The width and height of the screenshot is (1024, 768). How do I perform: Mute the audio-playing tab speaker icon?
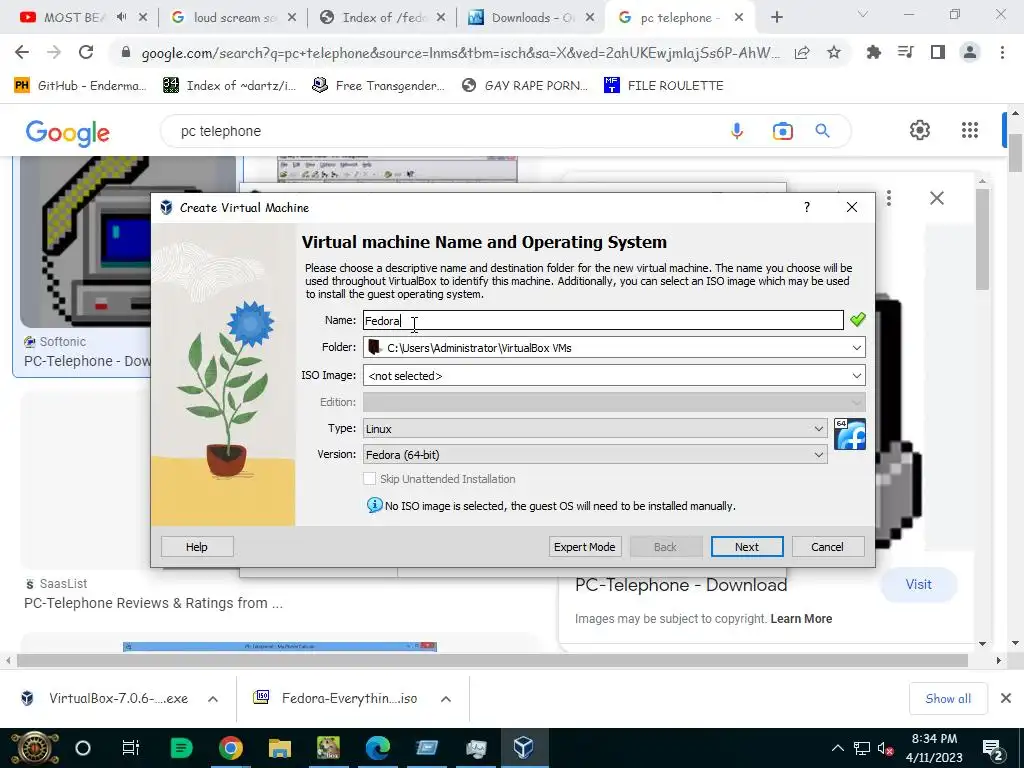pyautogui.click(x=121, y=18)
